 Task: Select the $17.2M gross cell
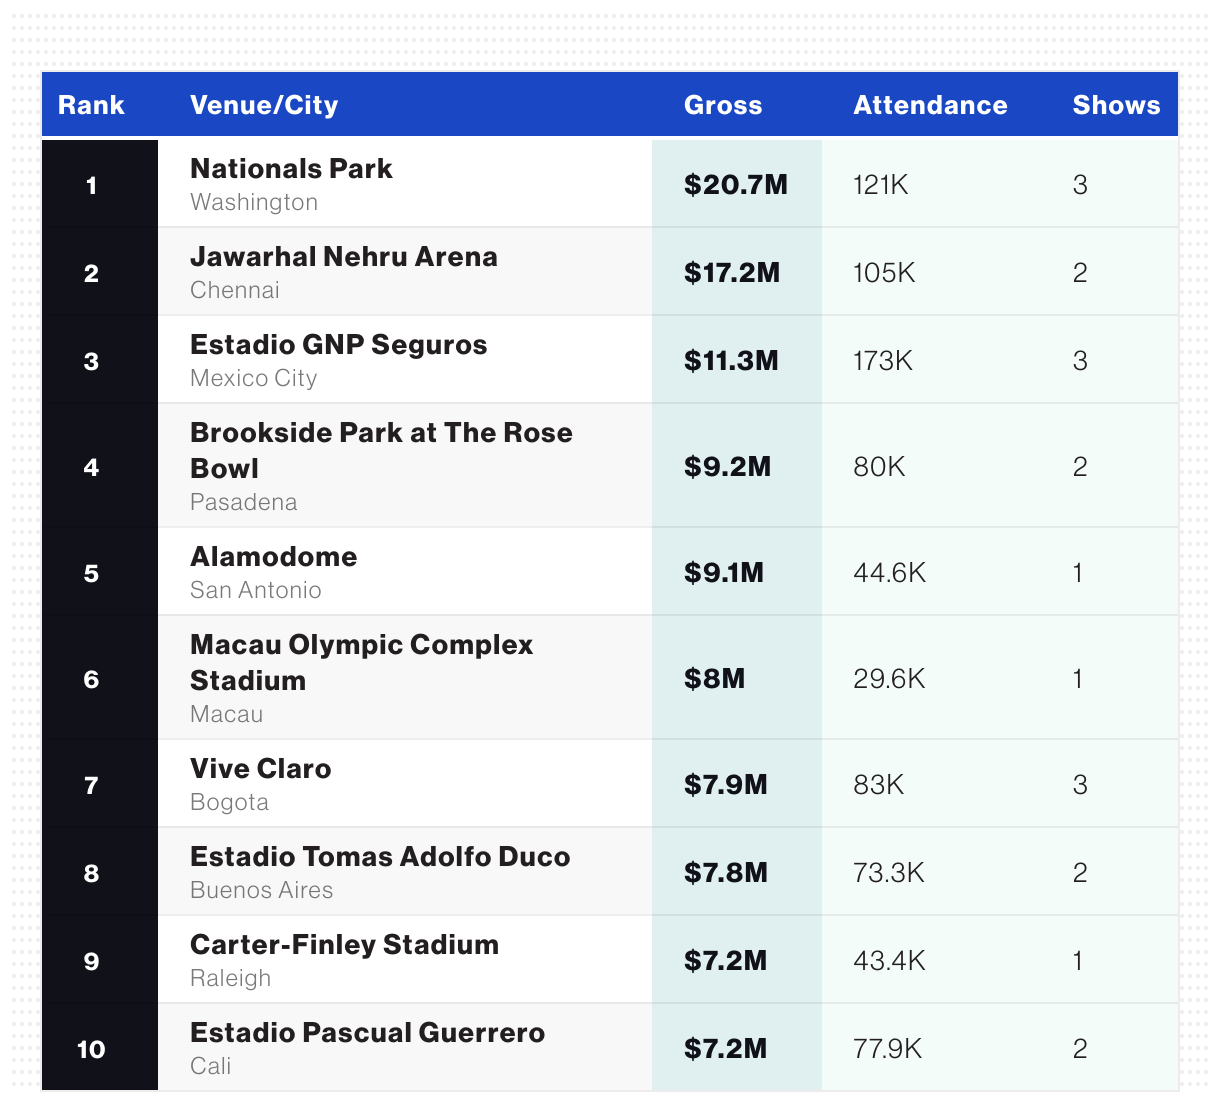pyautogui.click(x=731, y=273)
